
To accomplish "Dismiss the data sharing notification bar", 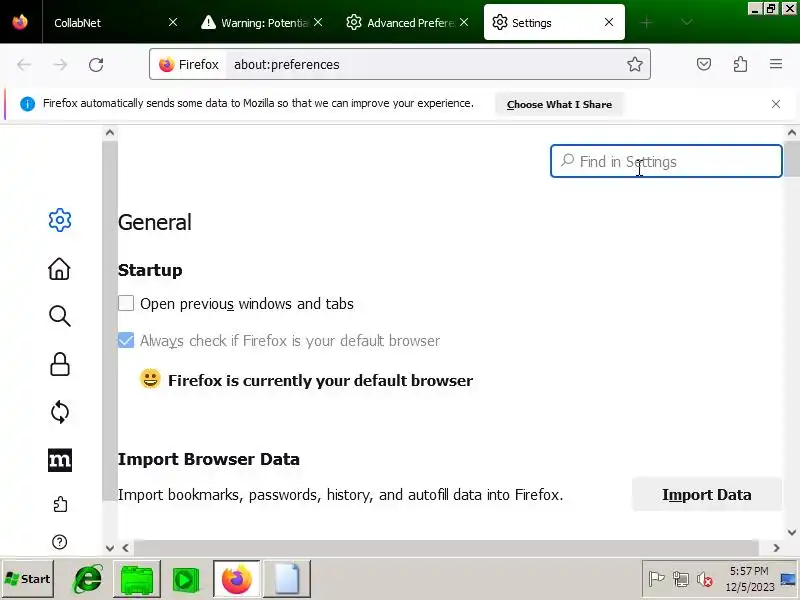I will (776, 104).
